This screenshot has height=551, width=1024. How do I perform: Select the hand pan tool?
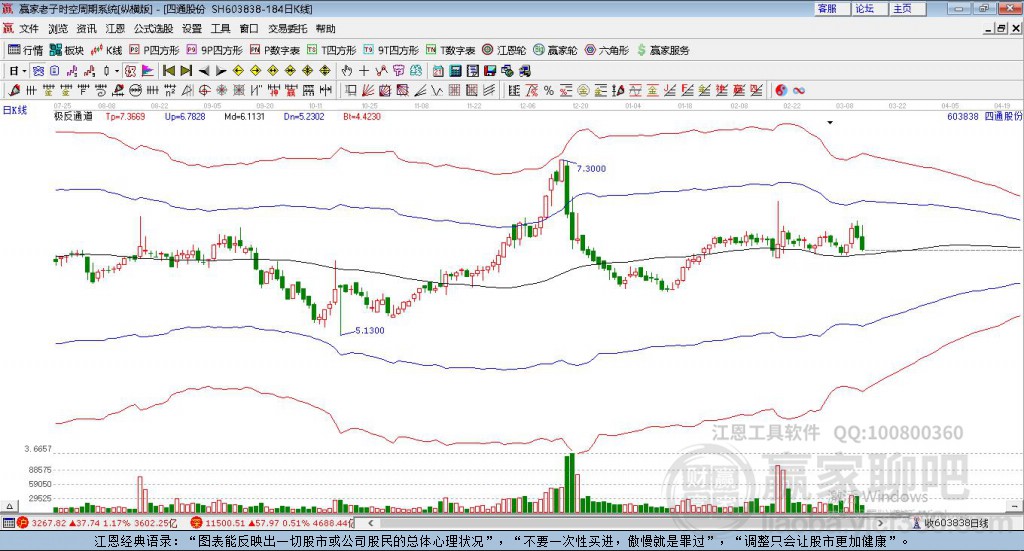[x=347, y=71]
